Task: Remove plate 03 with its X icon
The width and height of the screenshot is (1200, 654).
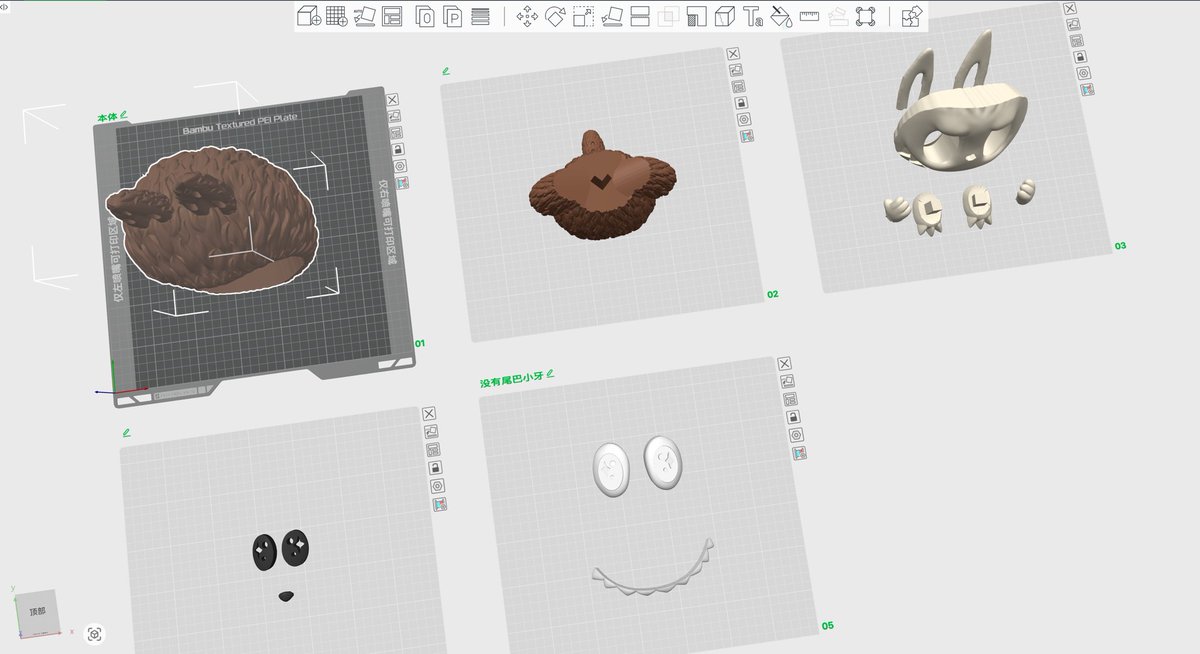Action: (1070, 8)
